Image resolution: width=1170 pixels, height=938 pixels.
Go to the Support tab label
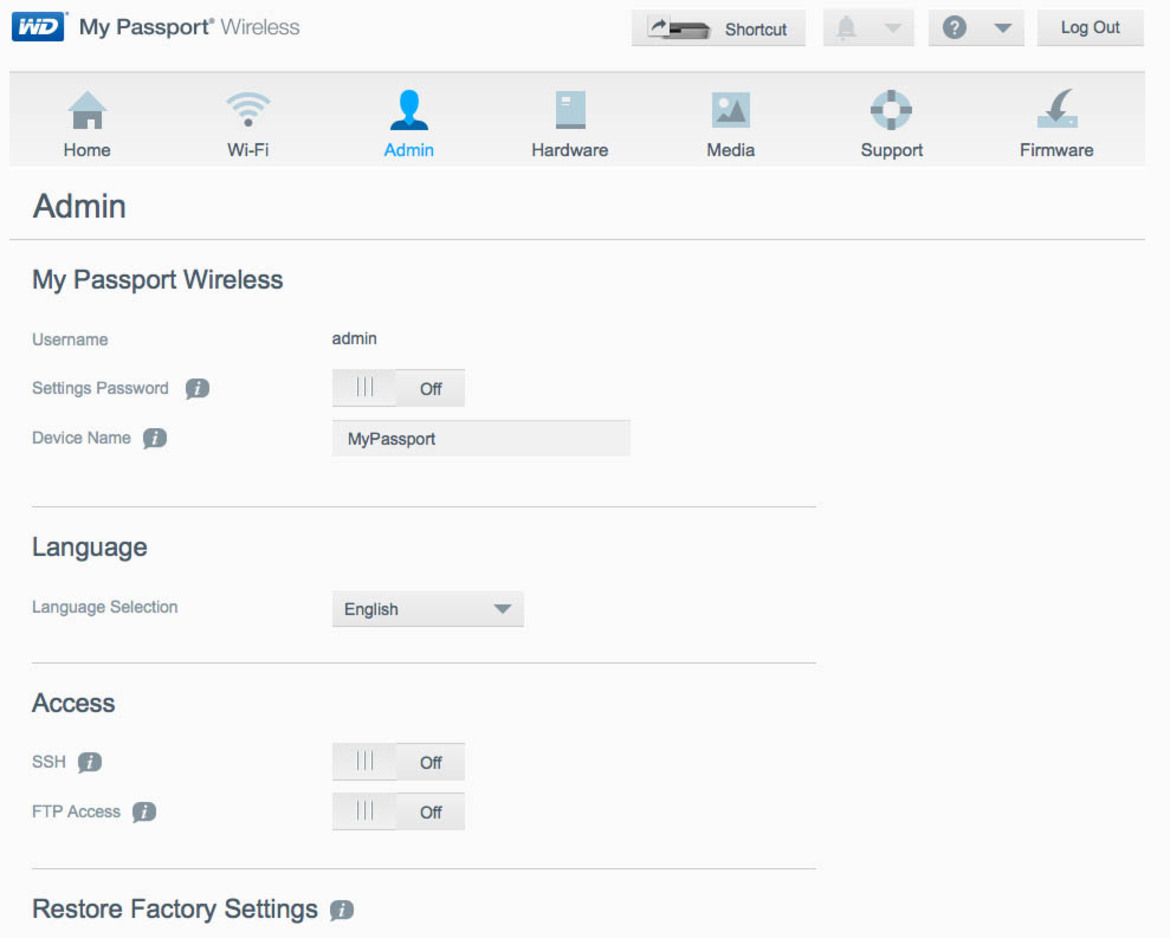[x=892, y=150]
